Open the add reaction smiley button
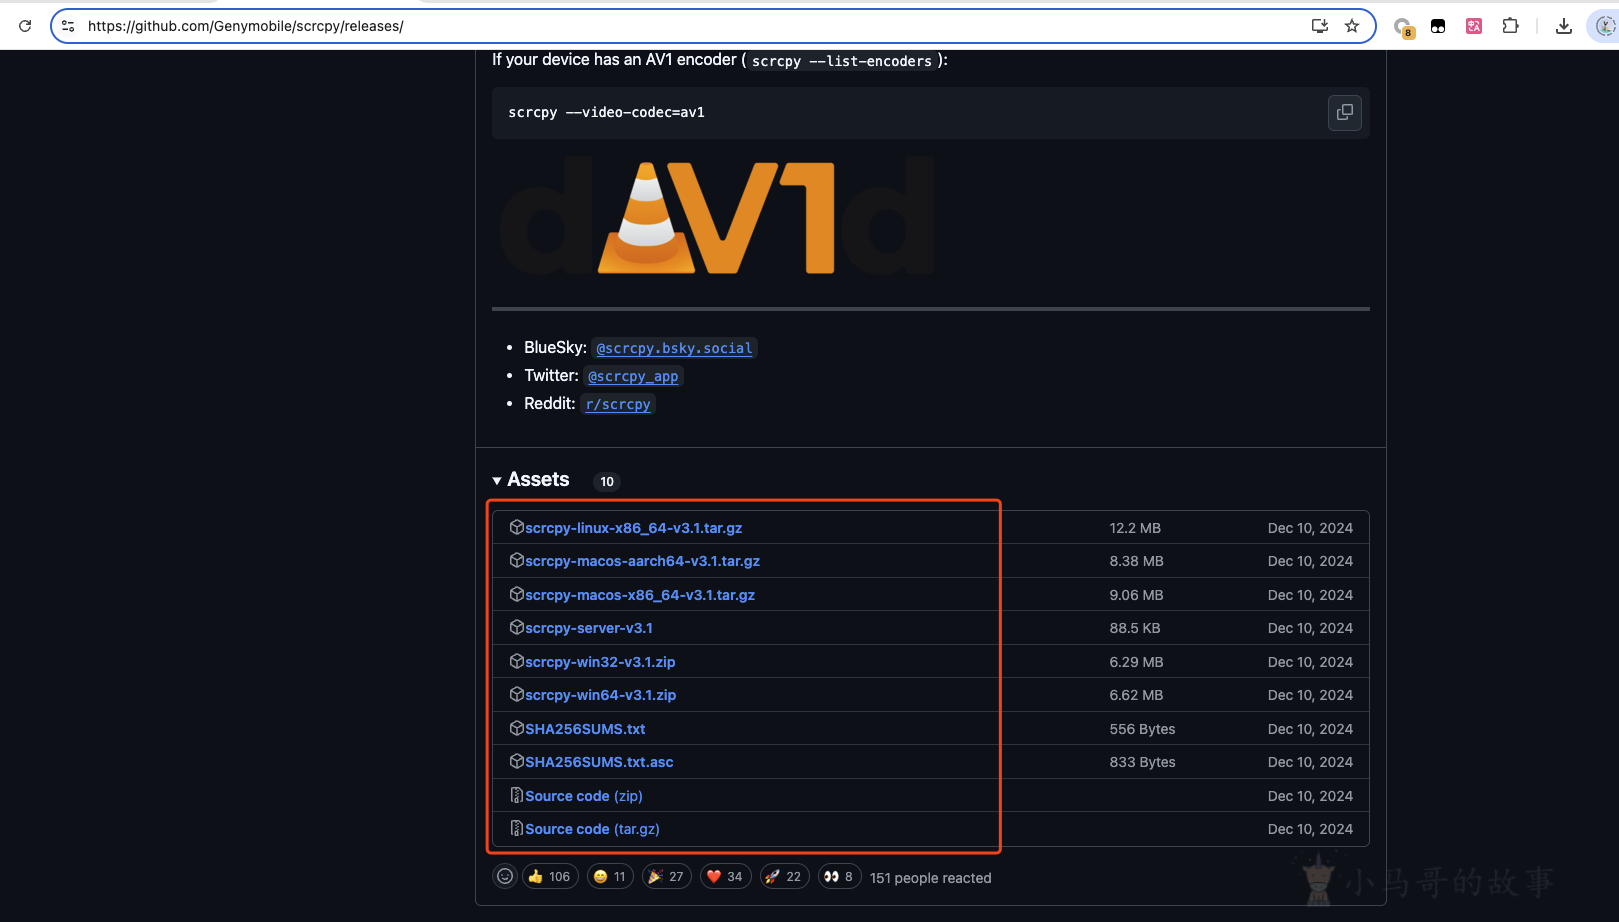 click(x=505, y=877)
